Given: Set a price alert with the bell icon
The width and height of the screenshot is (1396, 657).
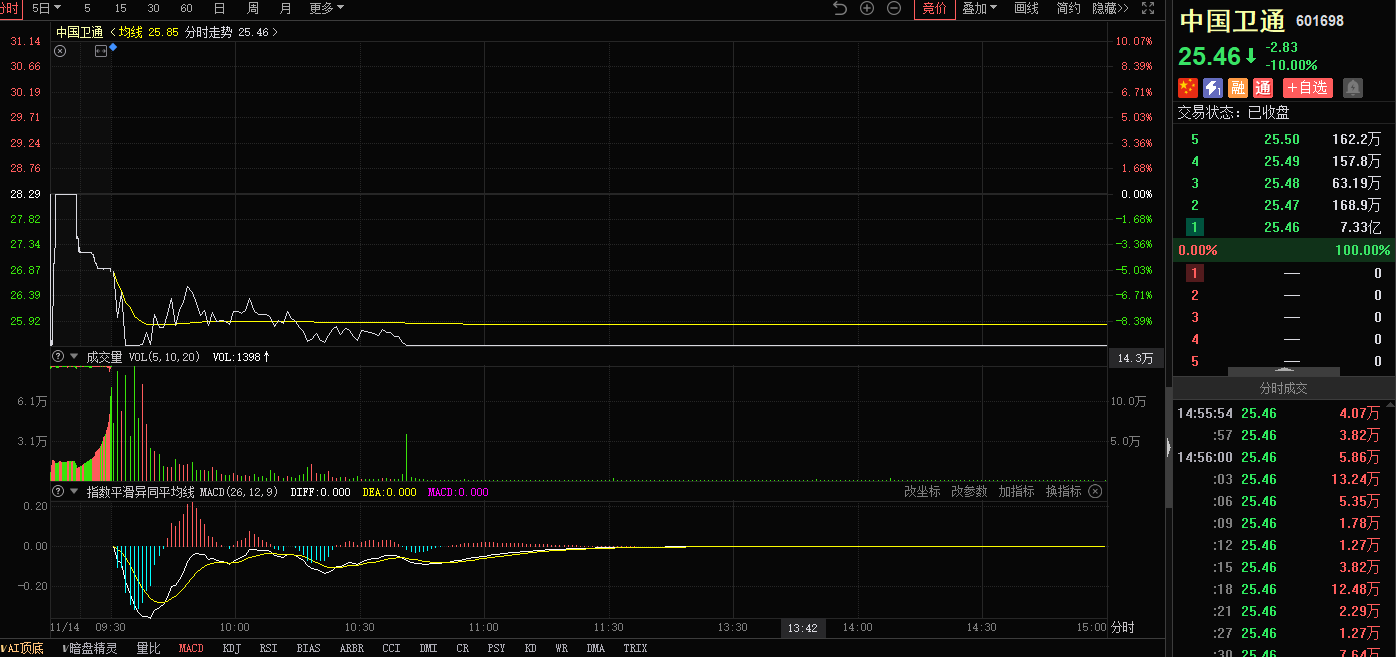Looking at the screenshot, I should click(x=1353, y=87).
